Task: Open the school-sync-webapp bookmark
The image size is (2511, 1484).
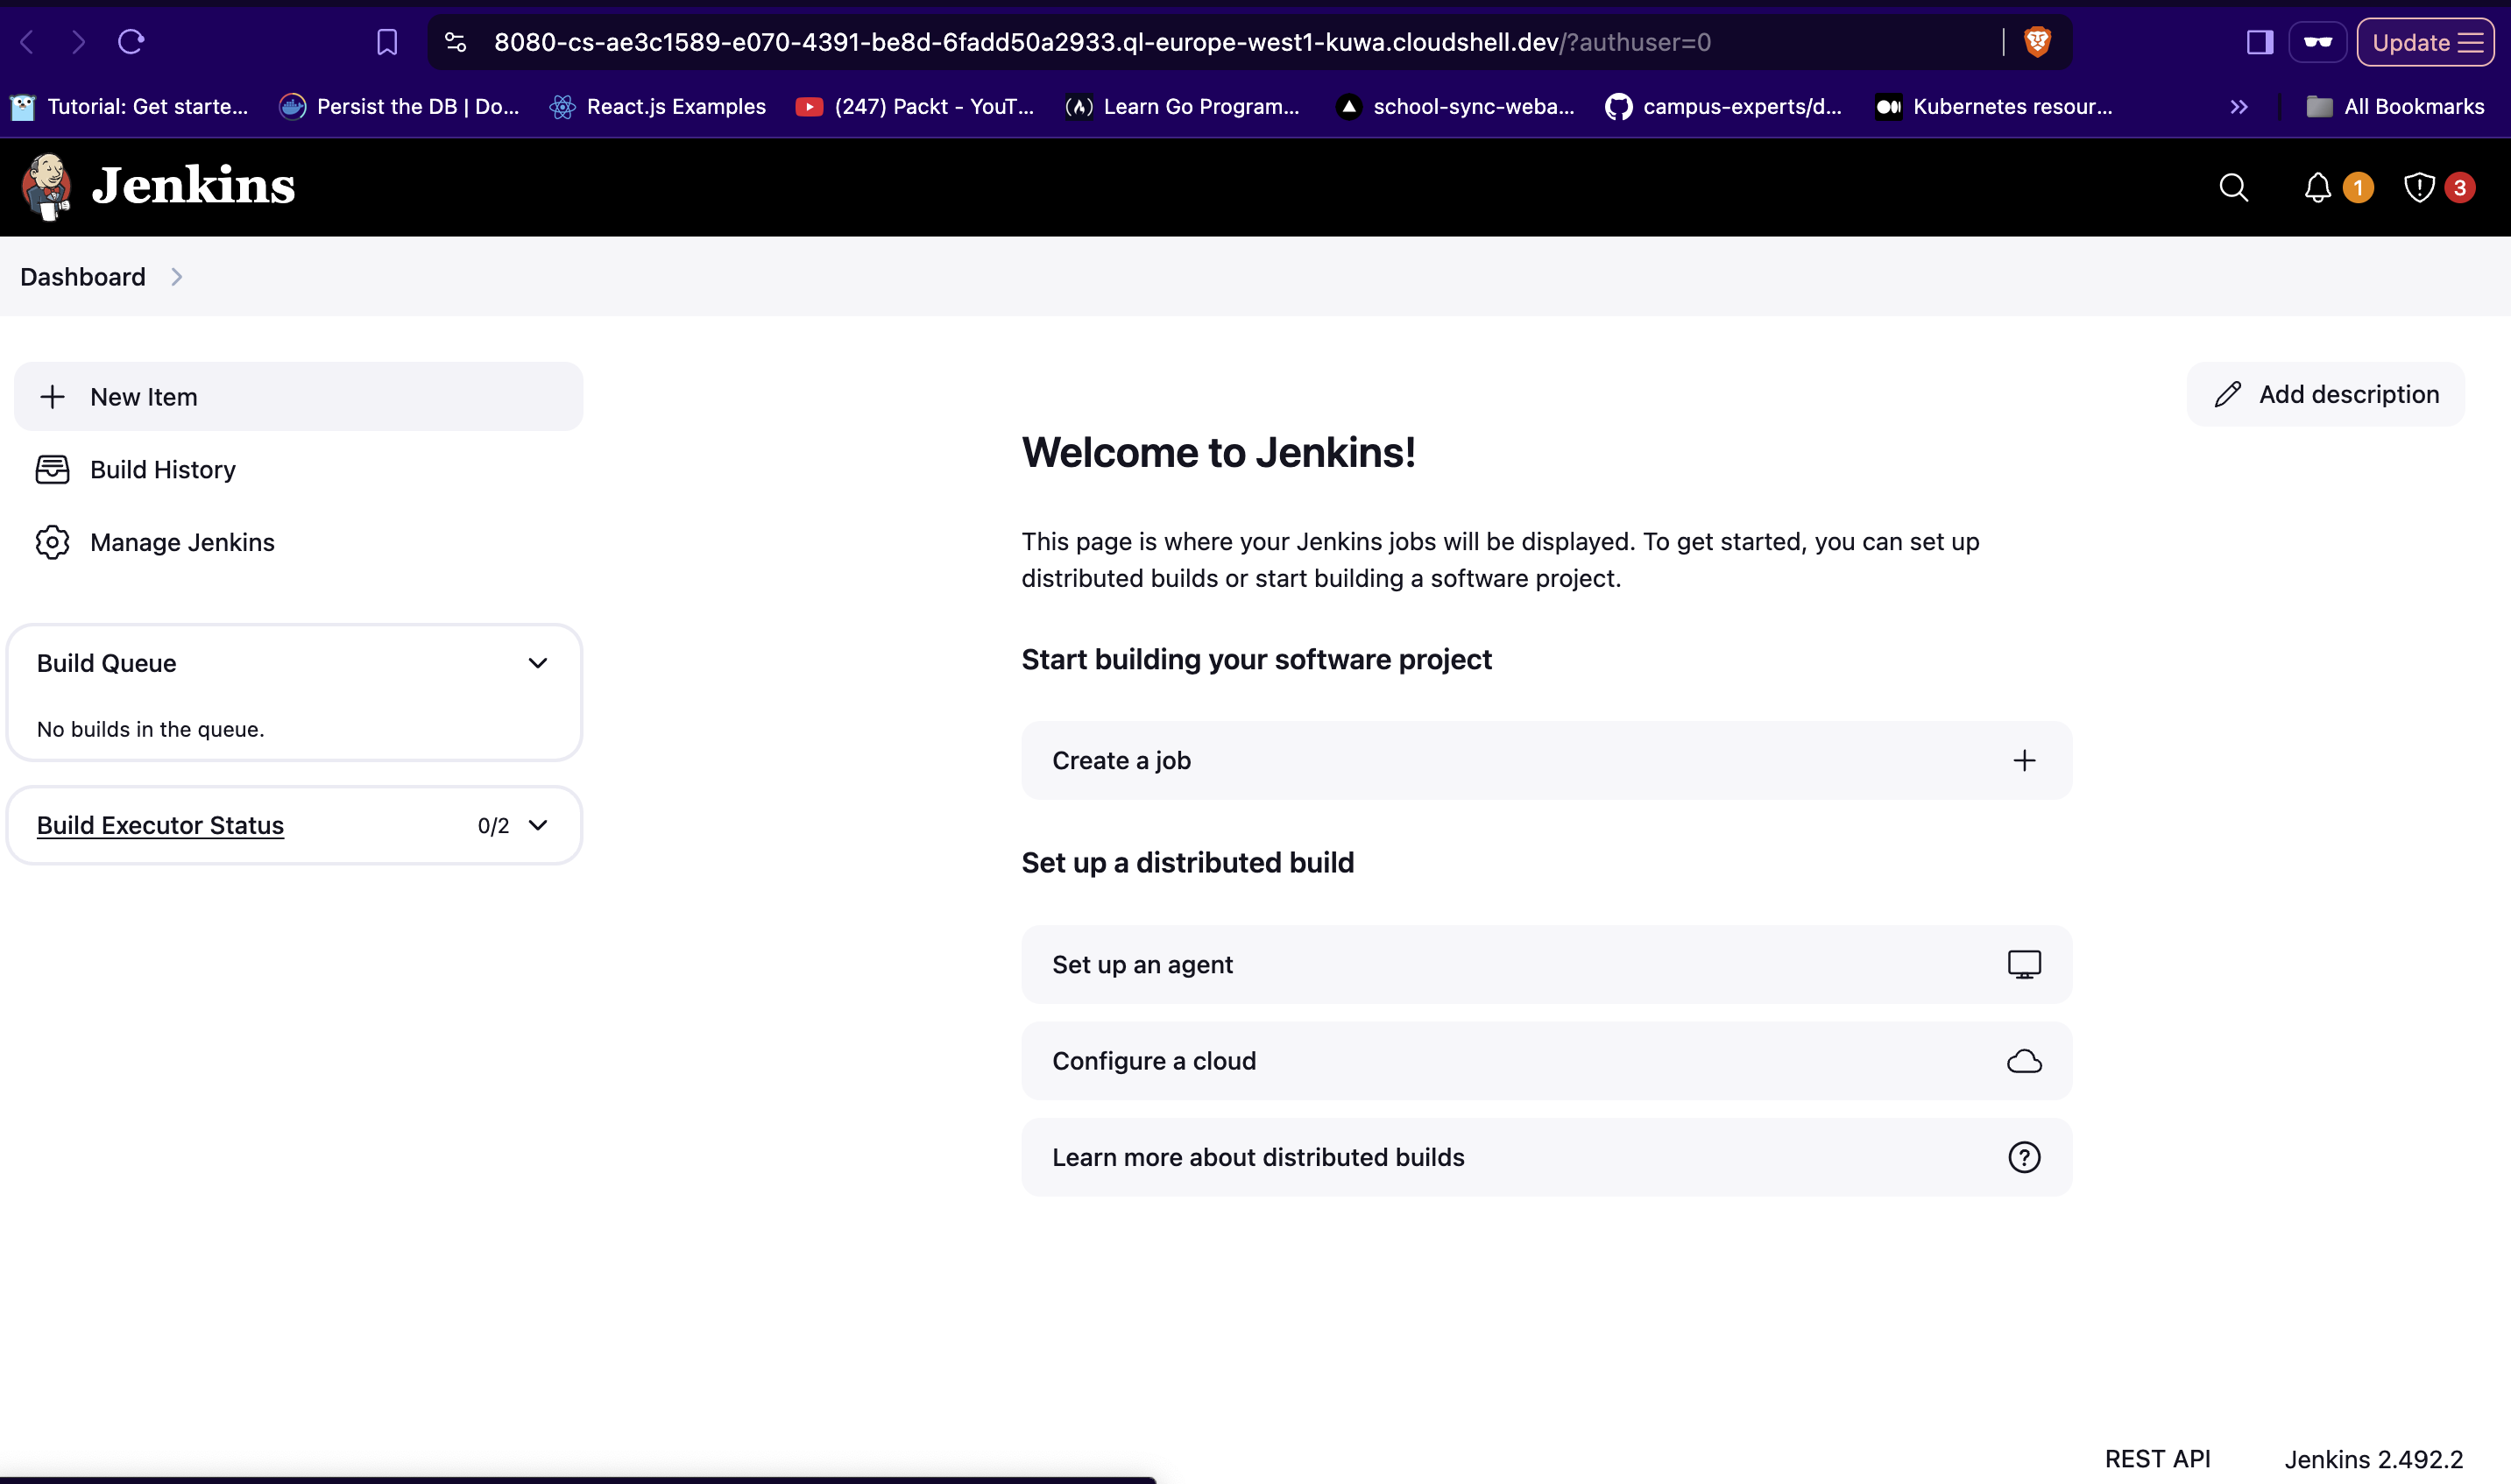Action: pos(1455,107)
